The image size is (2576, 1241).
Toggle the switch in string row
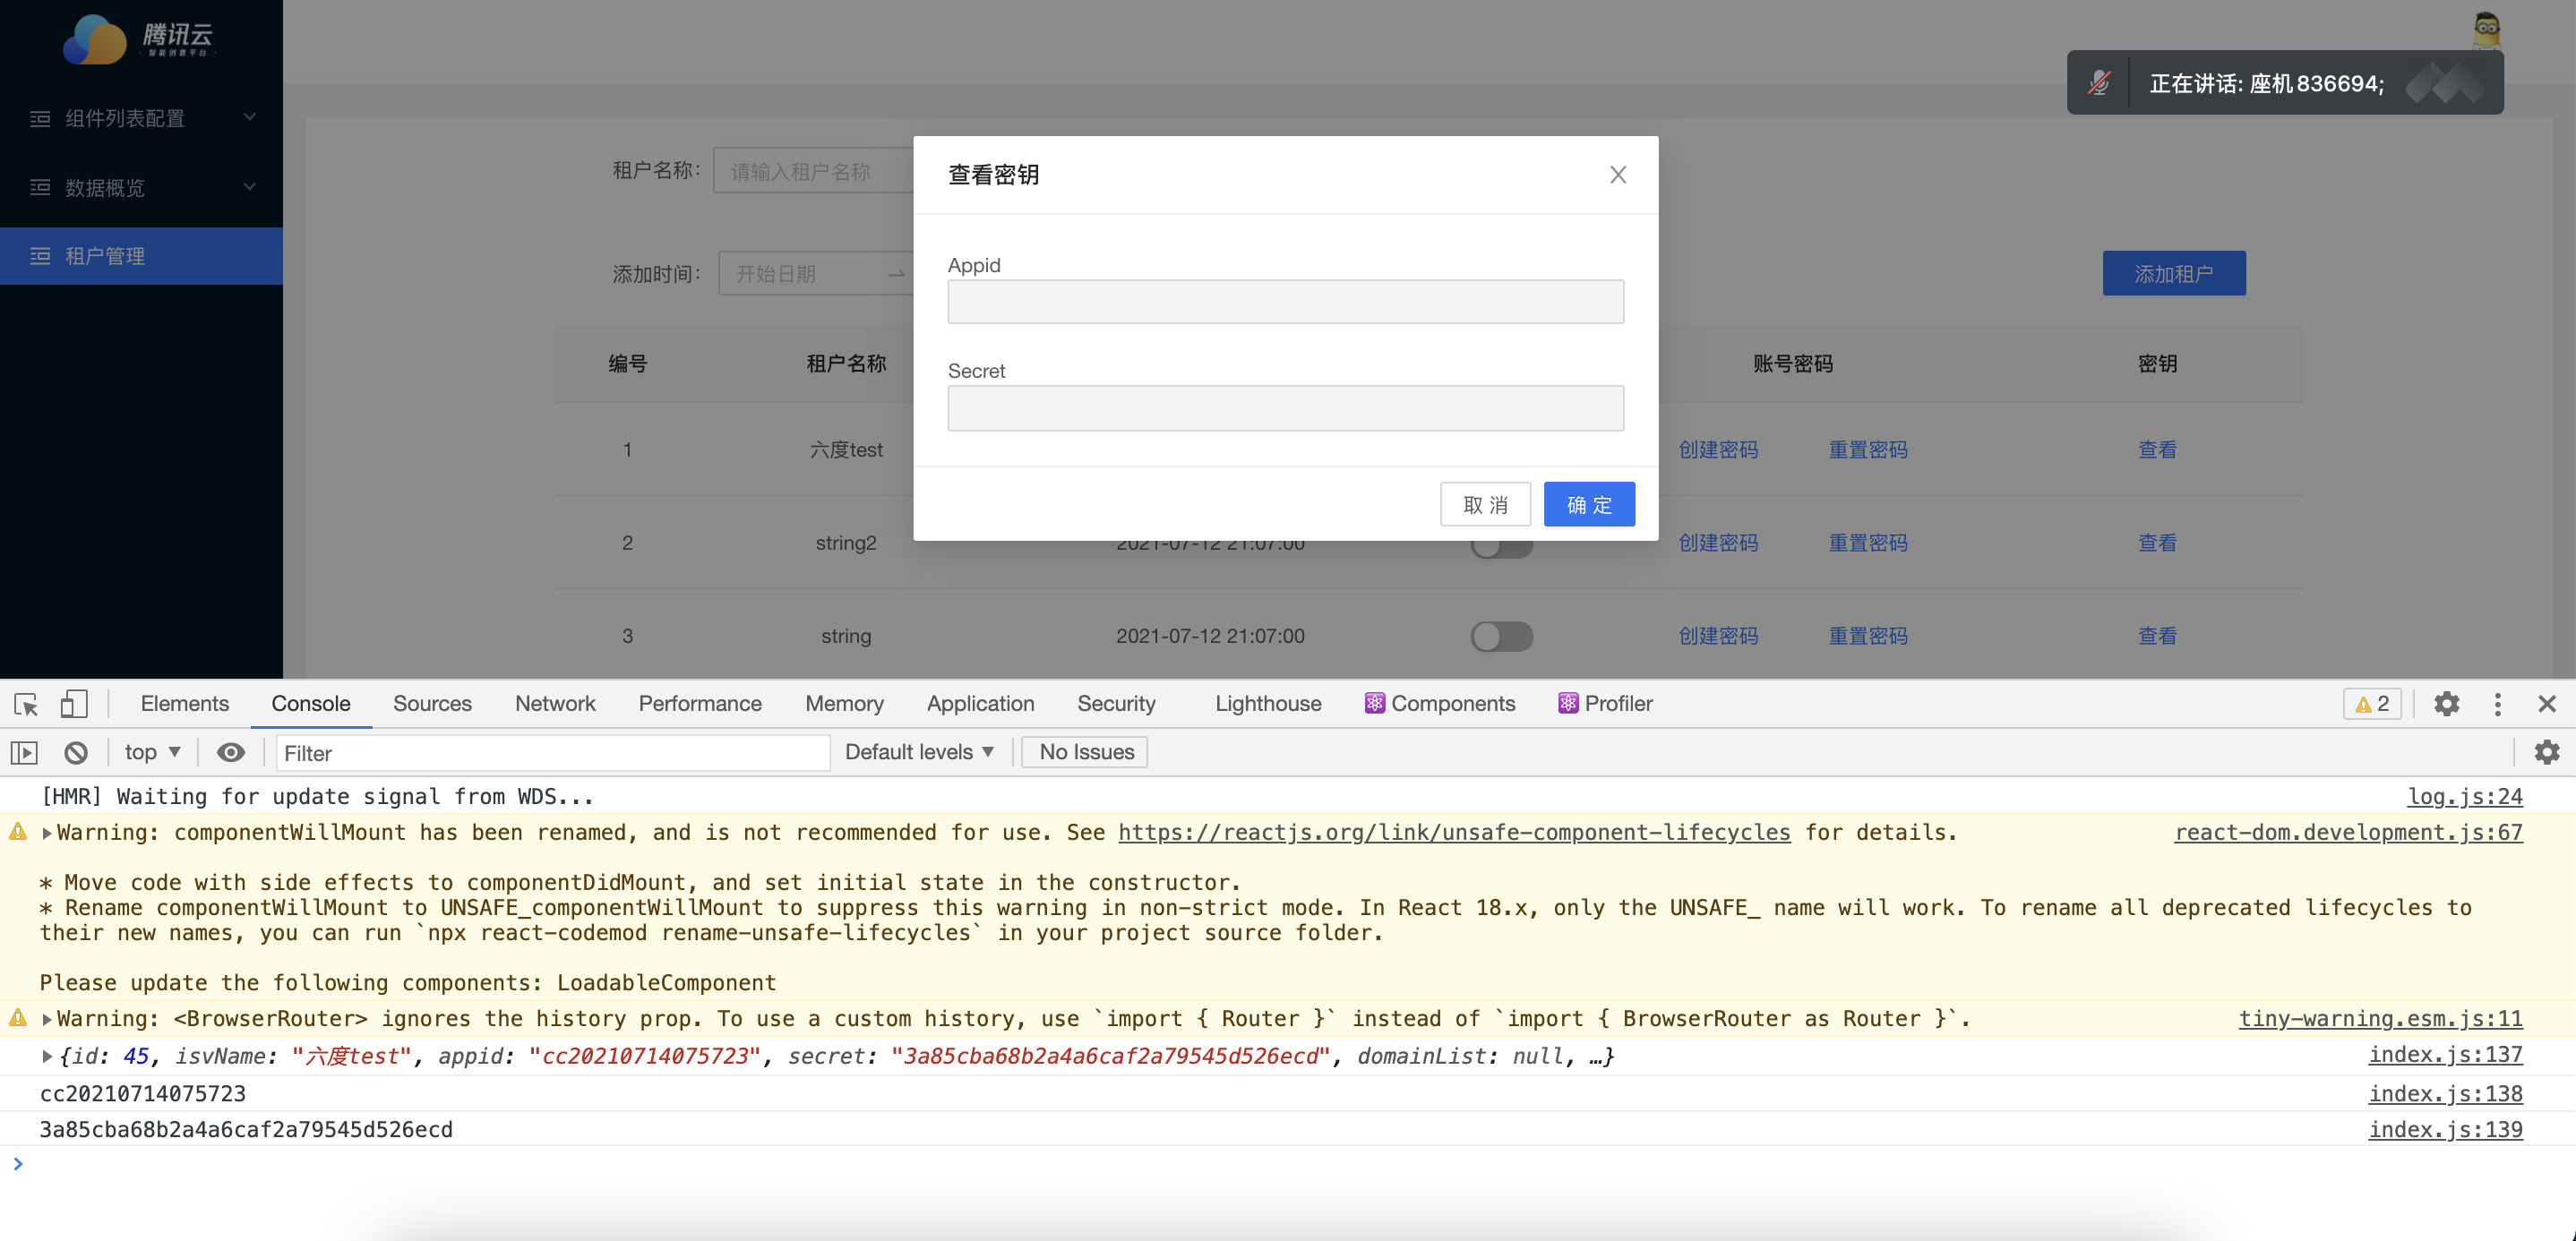pos(1501,636)
